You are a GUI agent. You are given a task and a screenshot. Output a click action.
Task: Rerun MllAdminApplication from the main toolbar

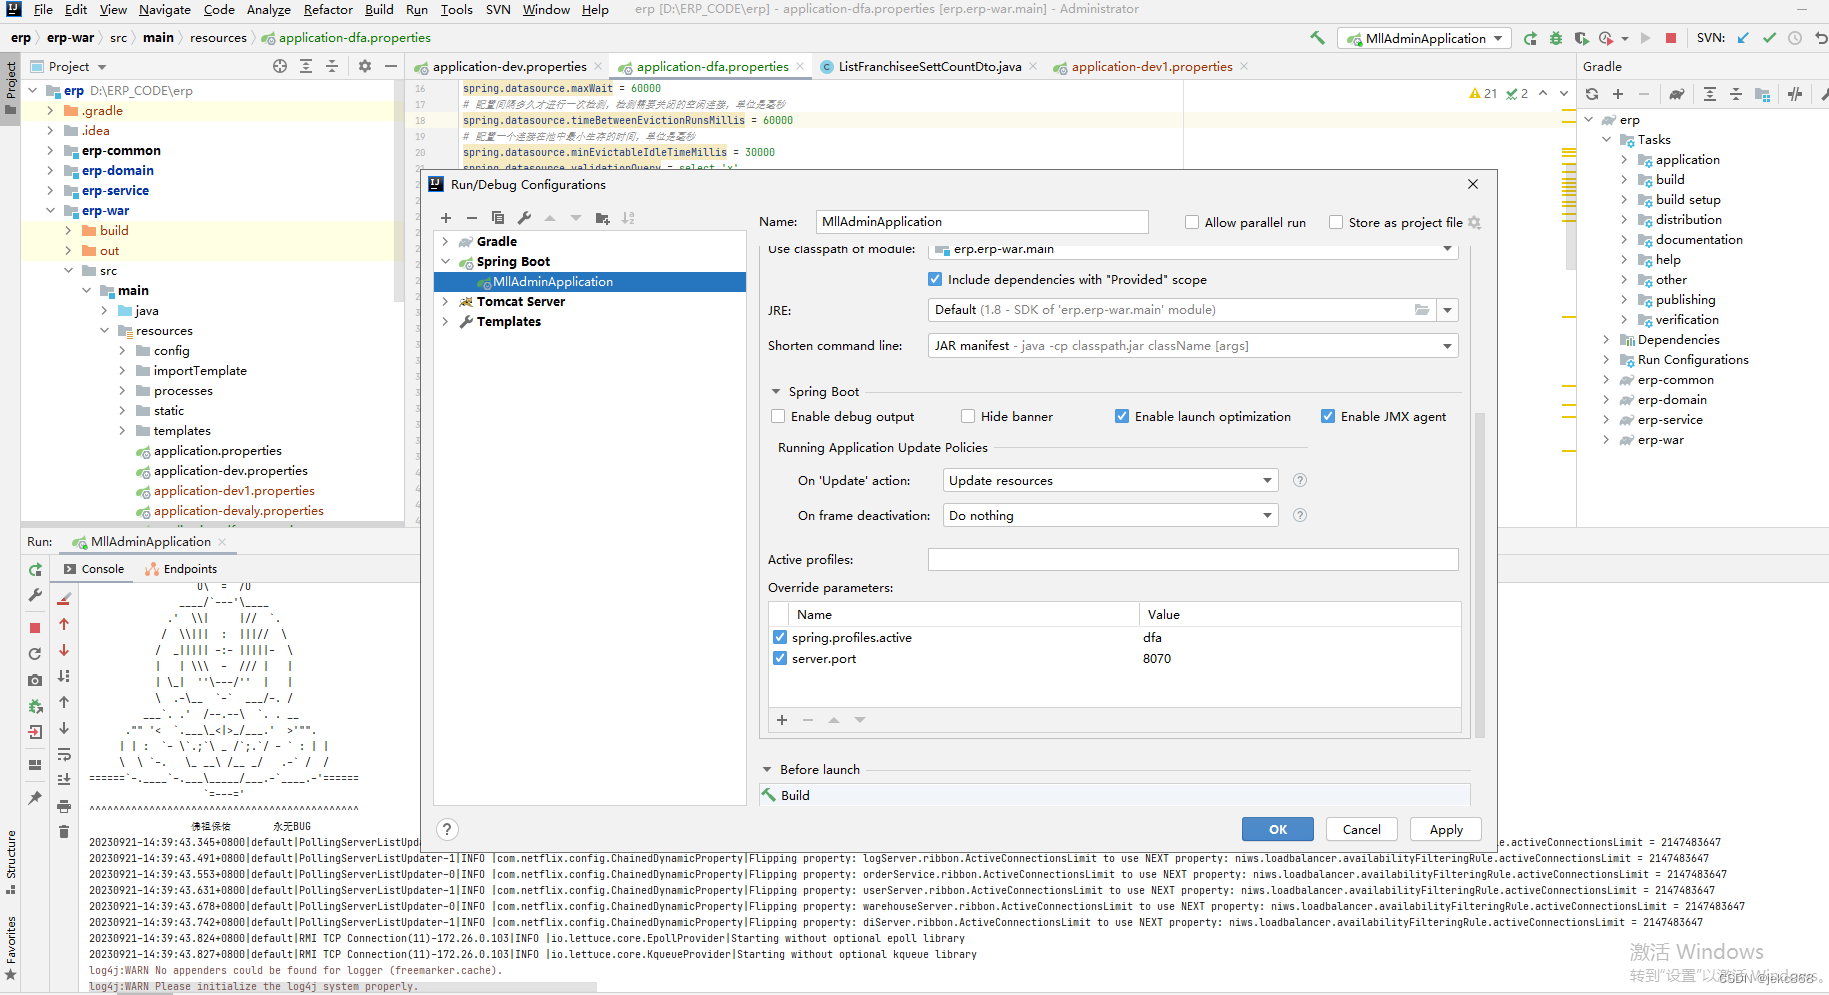point(1530,38)
